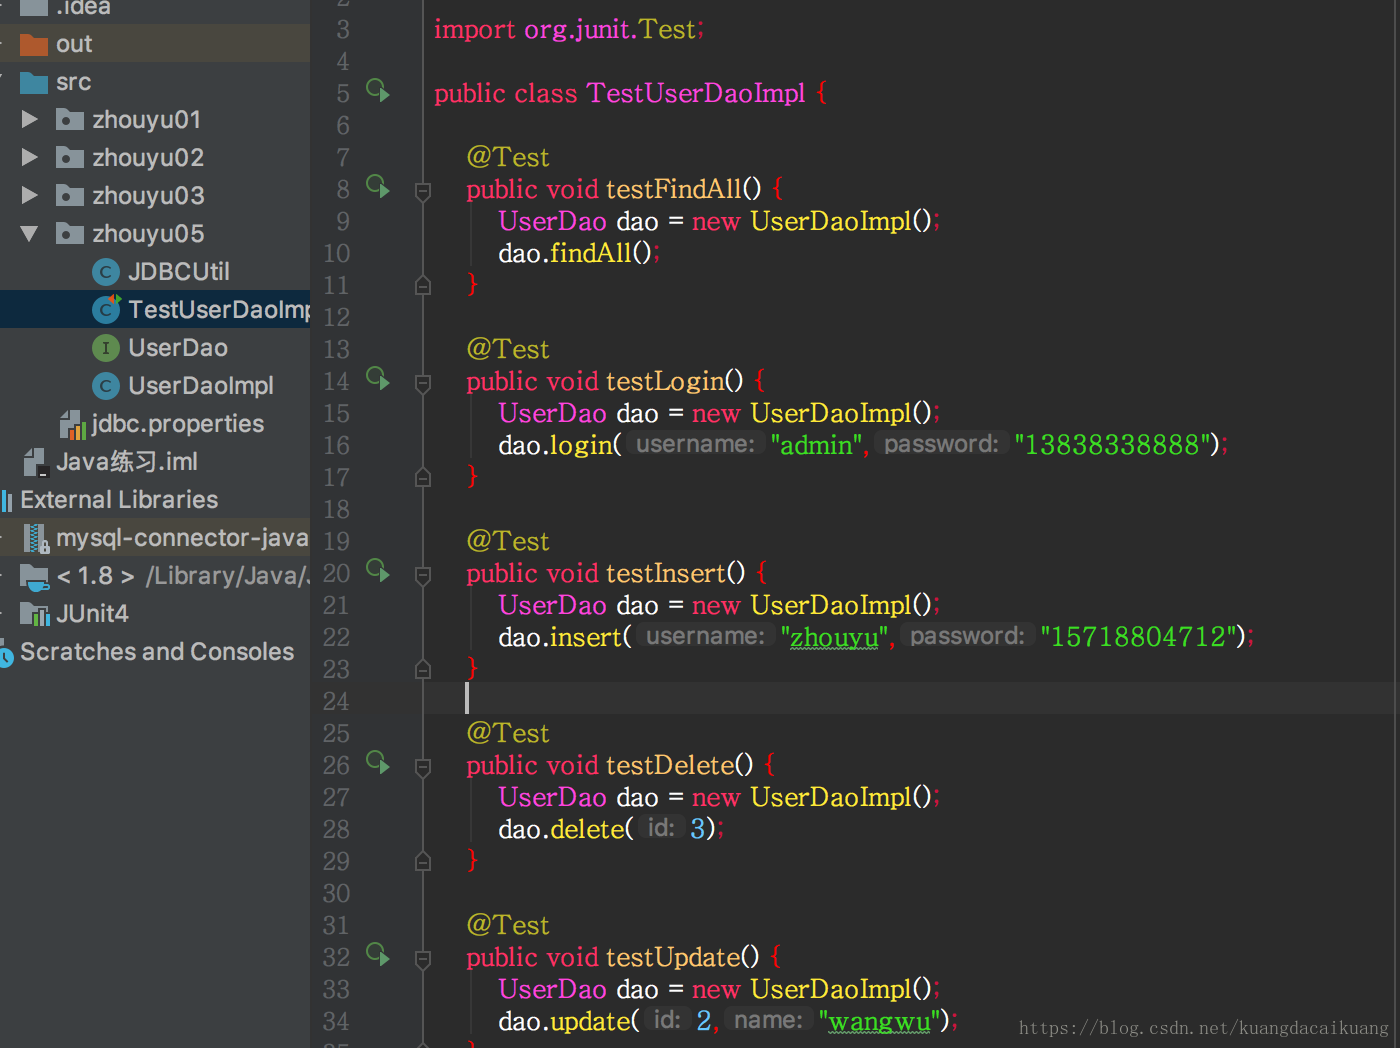
Task: Fold the testInsert method at line 20
Action: [423, 575]
